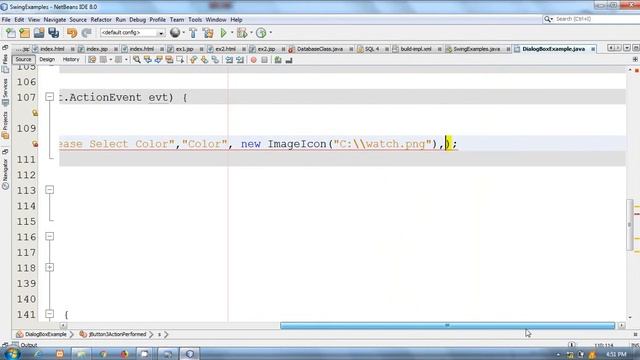Click the New File toolbar icon
This screenshot has height=360, width=640.
[11, 33]
